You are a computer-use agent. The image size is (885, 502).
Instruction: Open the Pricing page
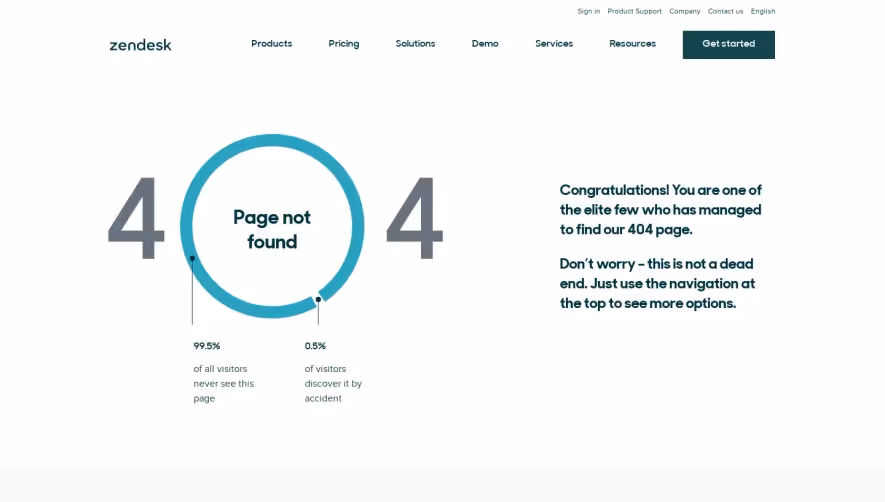[x=344, y=44]
